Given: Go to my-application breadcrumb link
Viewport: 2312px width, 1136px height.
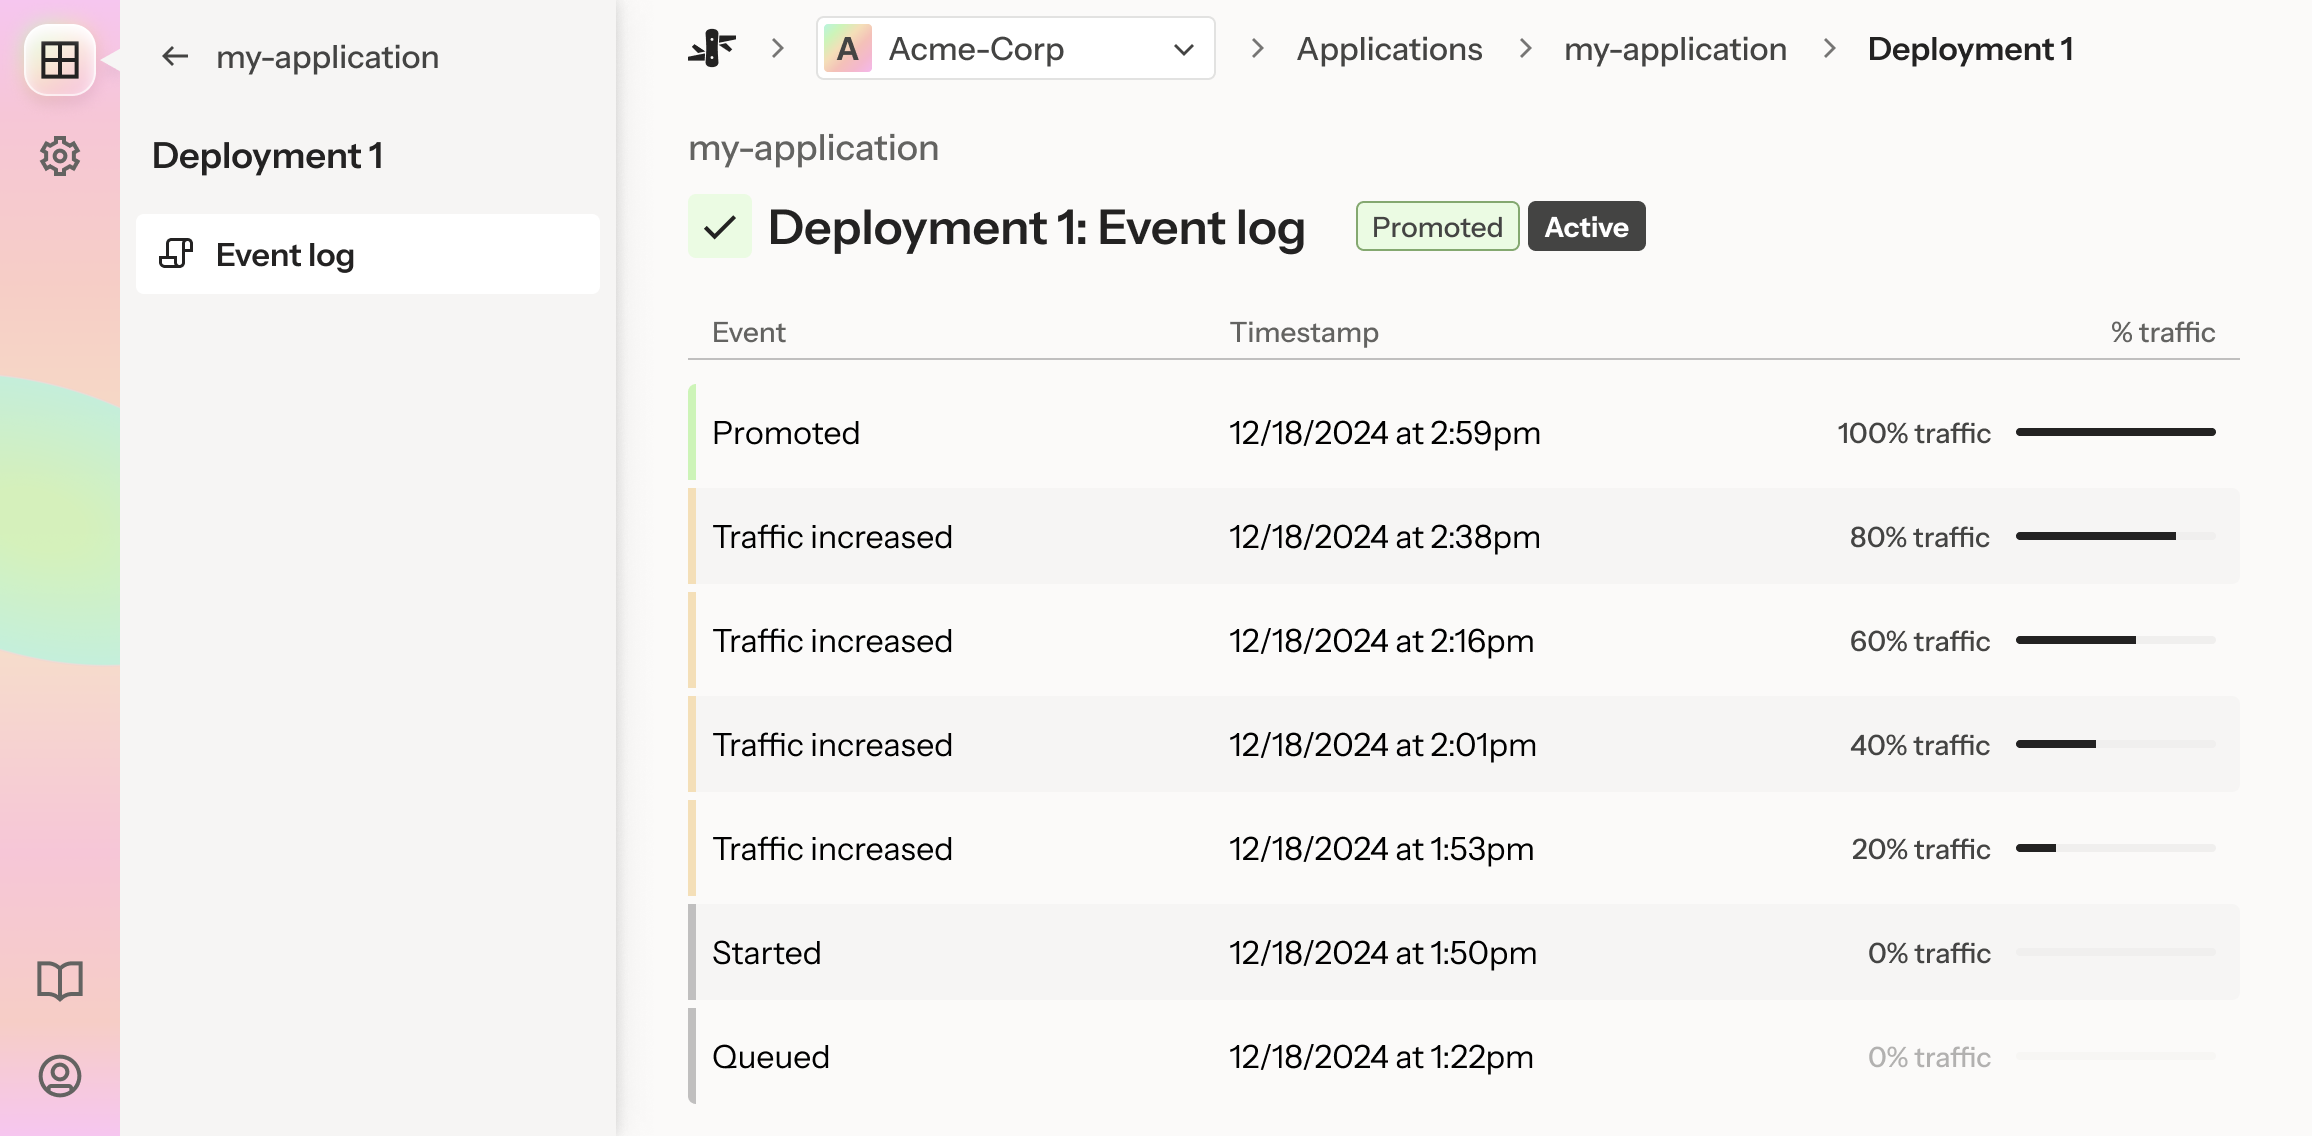Looking at the screenshot, I should 1675,49.
